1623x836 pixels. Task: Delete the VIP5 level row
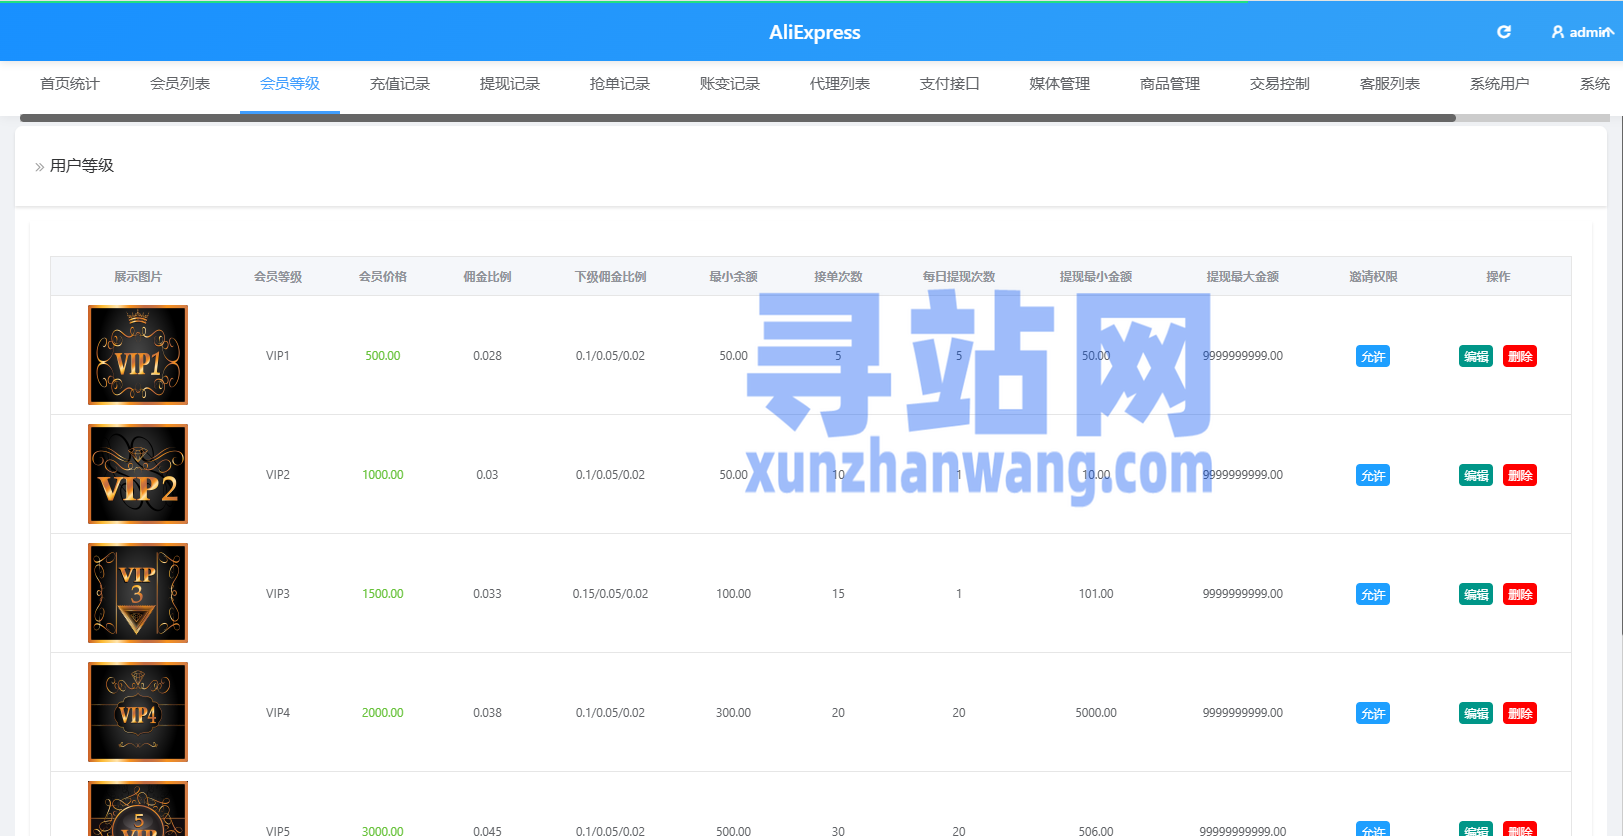pyautogui.click(x=1520, y=829)
